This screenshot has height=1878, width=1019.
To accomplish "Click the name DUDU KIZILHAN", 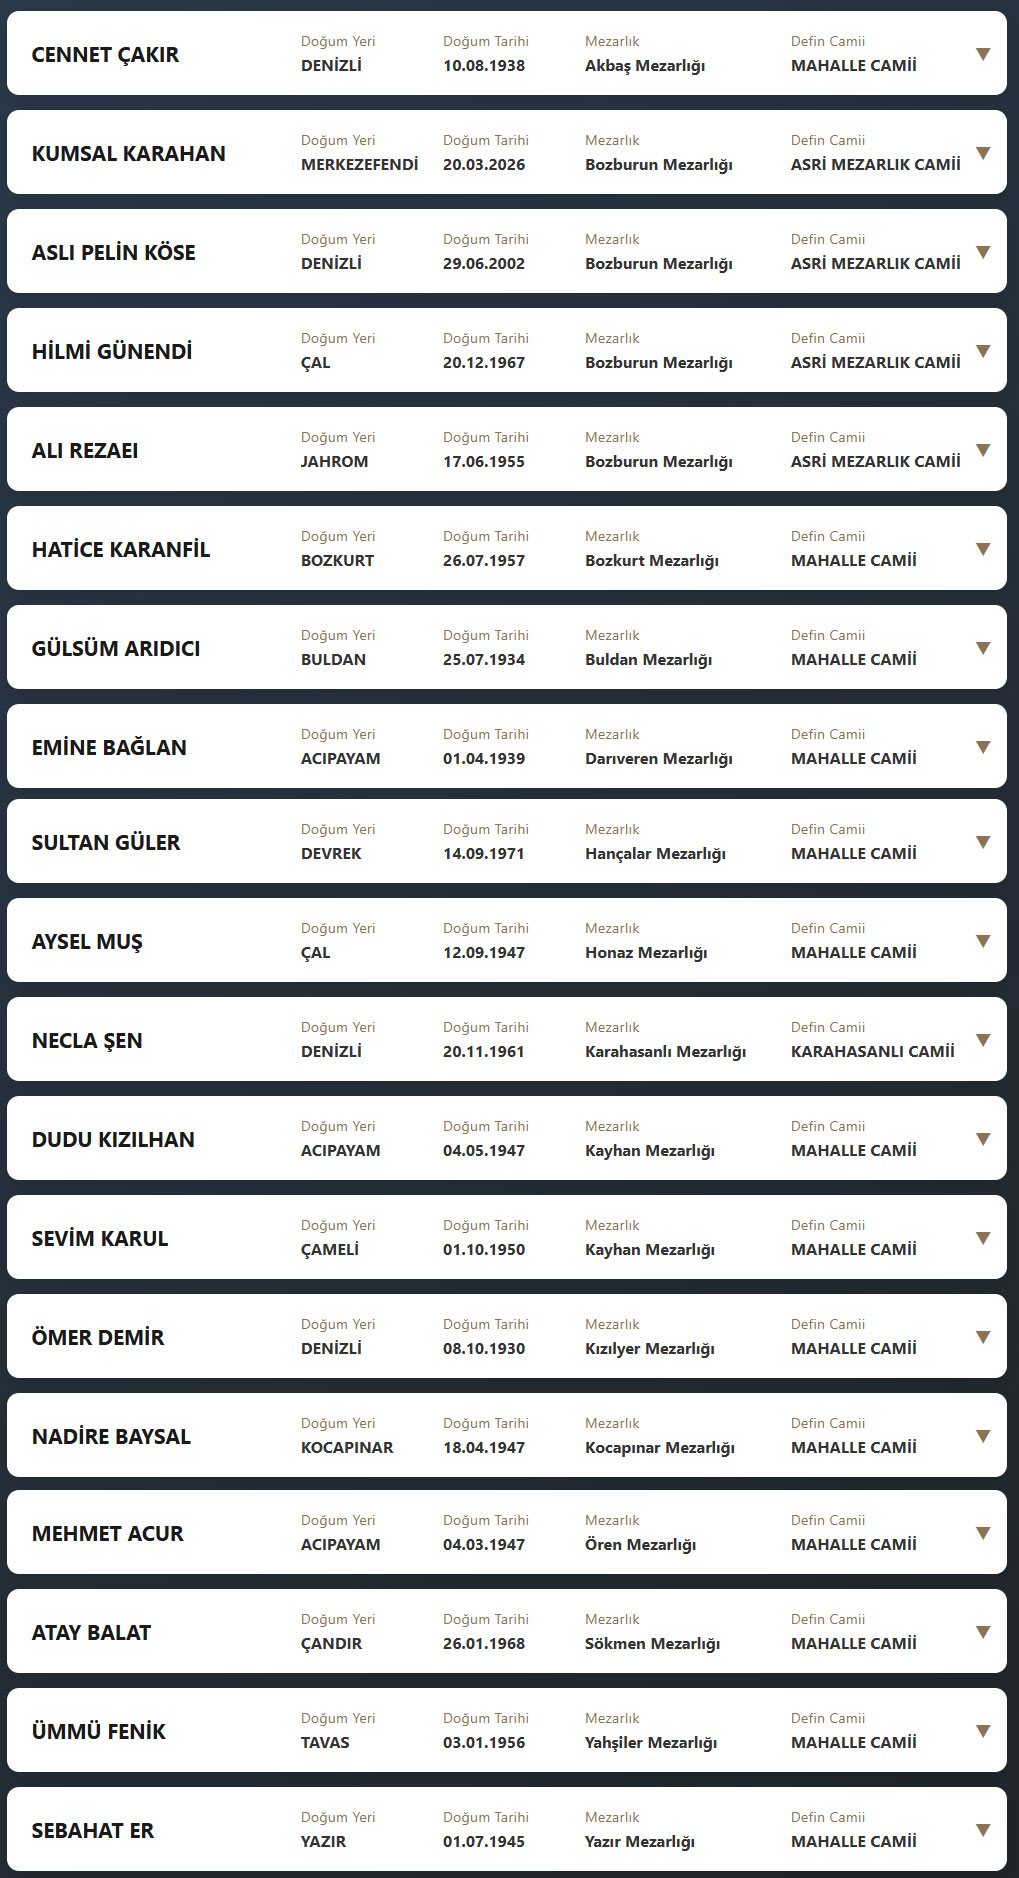I will (x=113, y=1139).
